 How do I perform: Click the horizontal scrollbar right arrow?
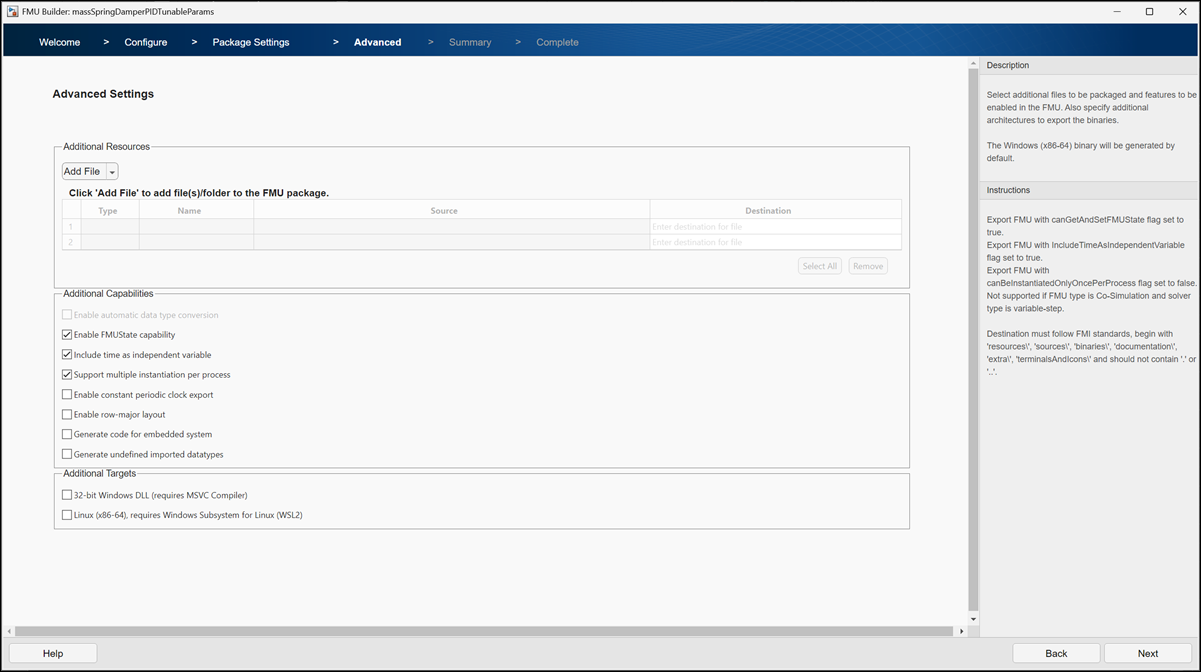[x=962, y=631]
